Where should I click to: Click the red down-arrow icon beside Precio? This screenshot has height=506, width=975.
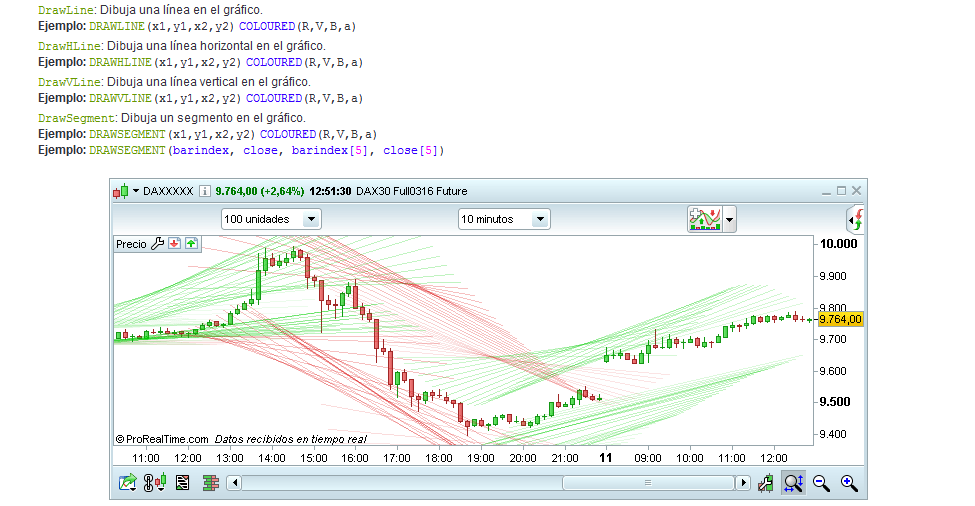coord(175,244)
